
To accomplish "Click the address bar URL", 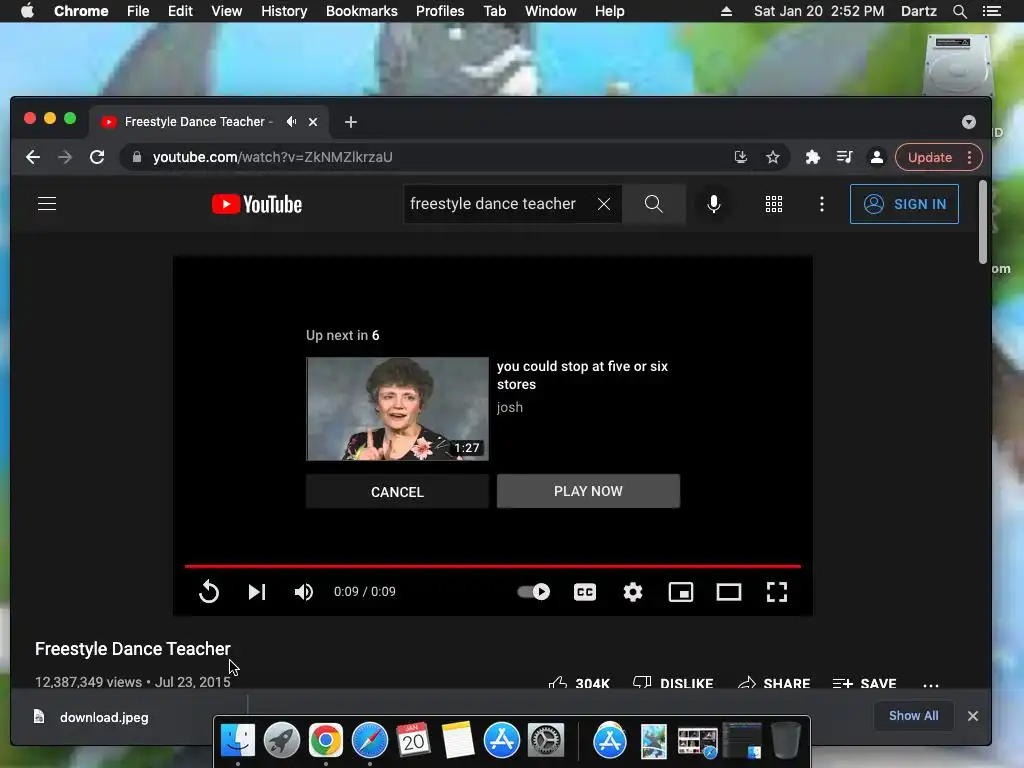I will [272, 157].
